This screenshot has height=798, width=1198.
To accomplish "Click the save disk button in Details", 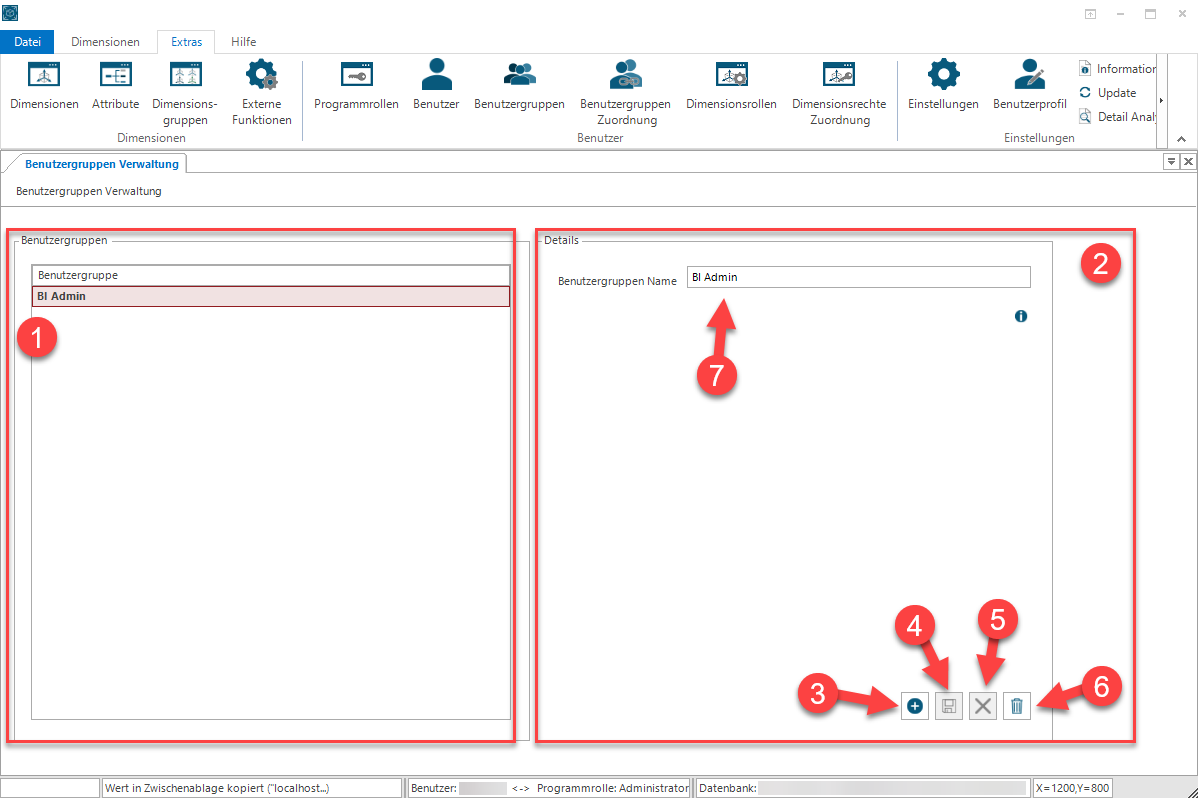I will click(x=949, y=706).
